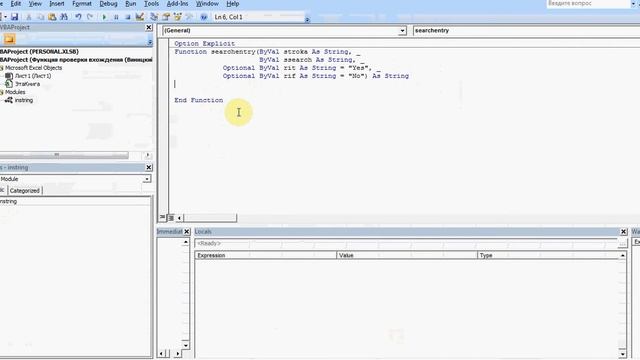Open the Window menu
The height and width of the screenshot is (360, 640).
207,4
